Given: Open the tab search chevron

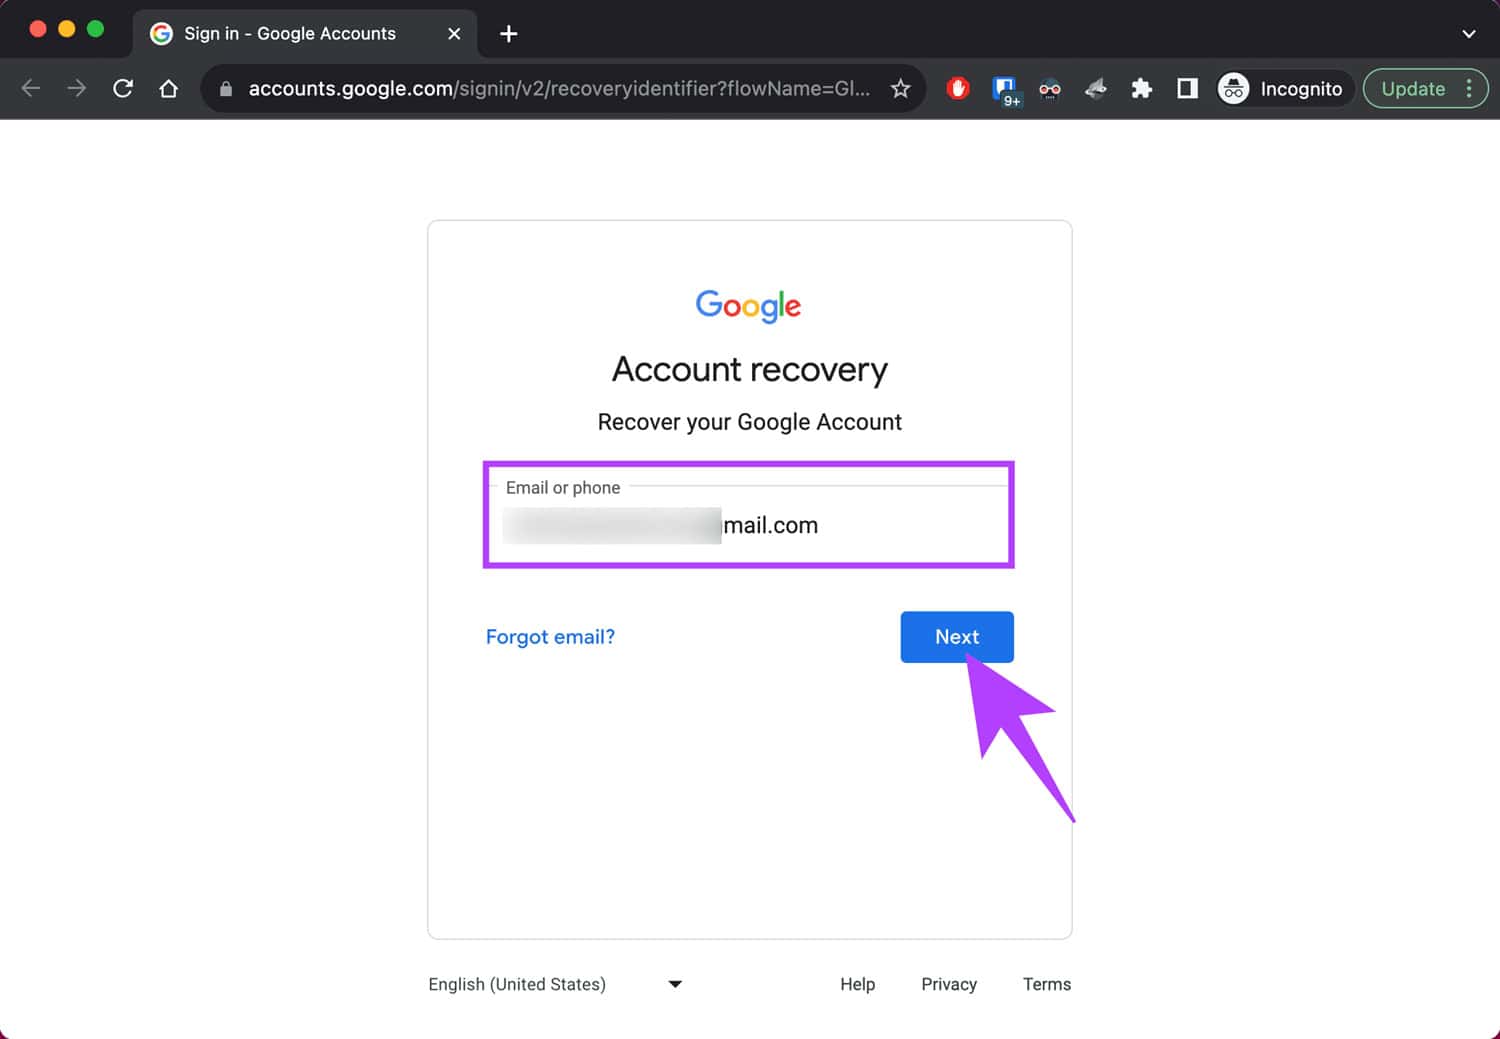Looking at the screenshot, I should click(x=1468, y=34).
